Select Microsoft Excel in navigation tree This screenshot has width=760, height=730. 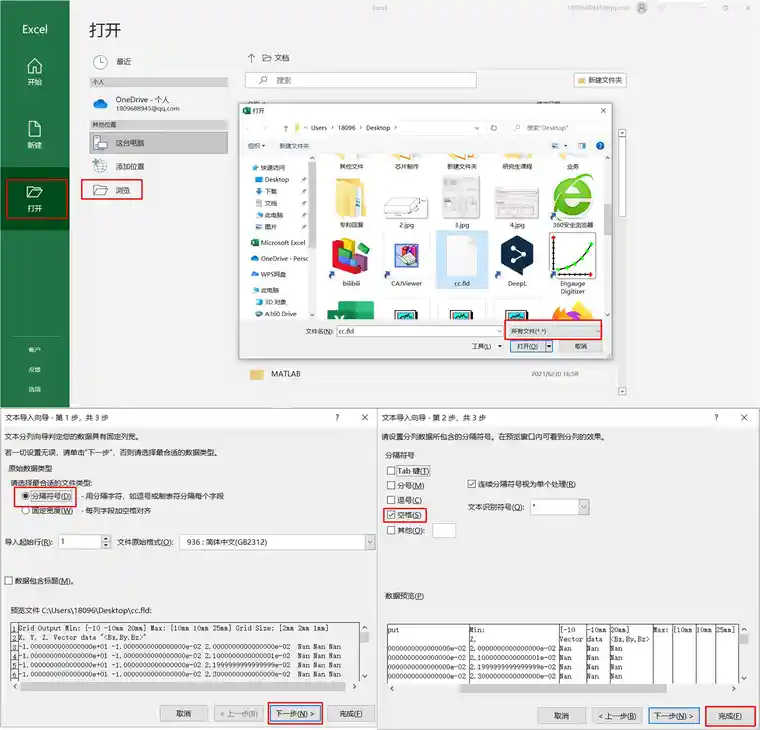point(278,242)
